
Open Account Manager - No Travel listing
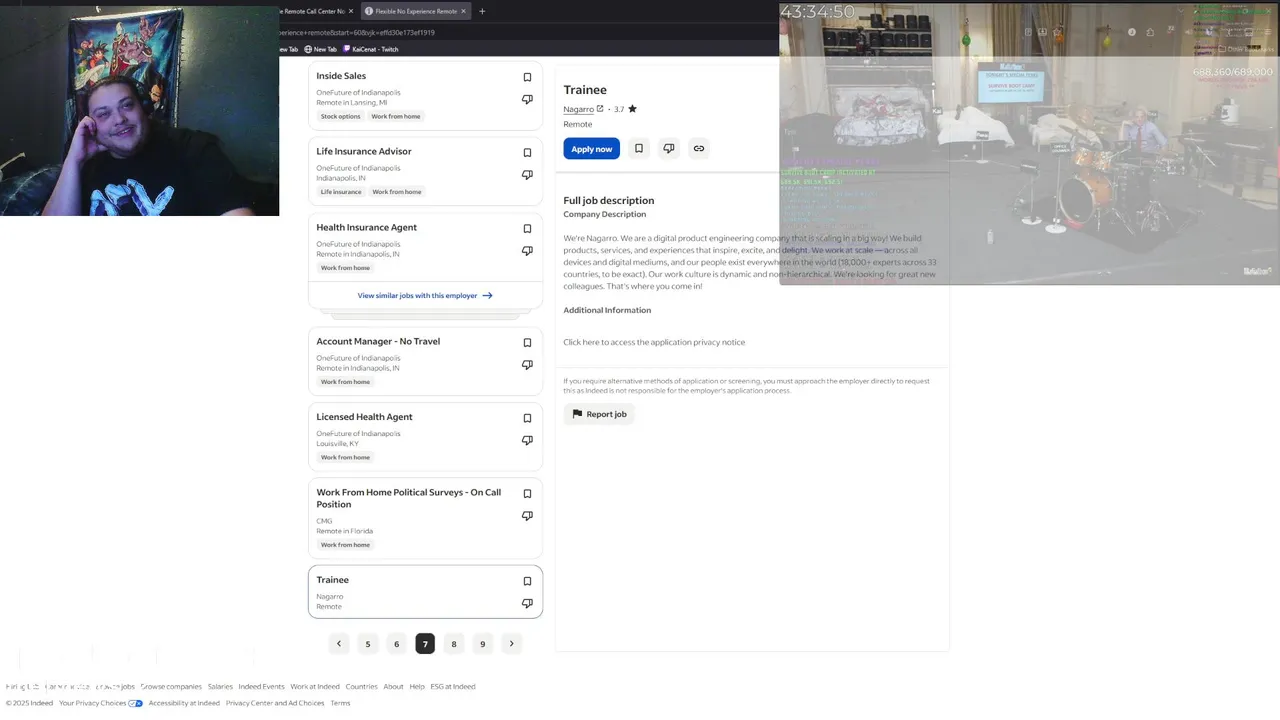click(378, 342)
